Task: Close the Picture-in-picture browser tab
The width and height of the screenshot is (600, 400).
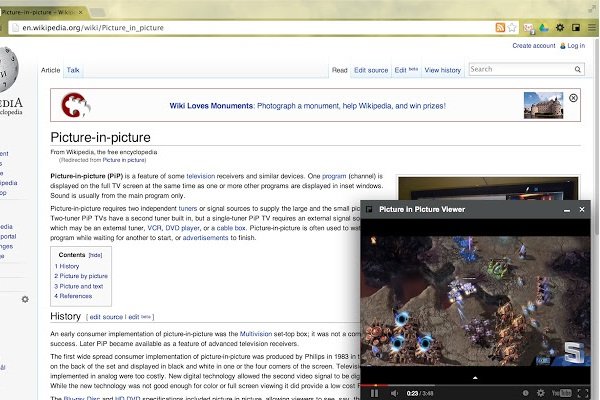Action: (81, 12)
